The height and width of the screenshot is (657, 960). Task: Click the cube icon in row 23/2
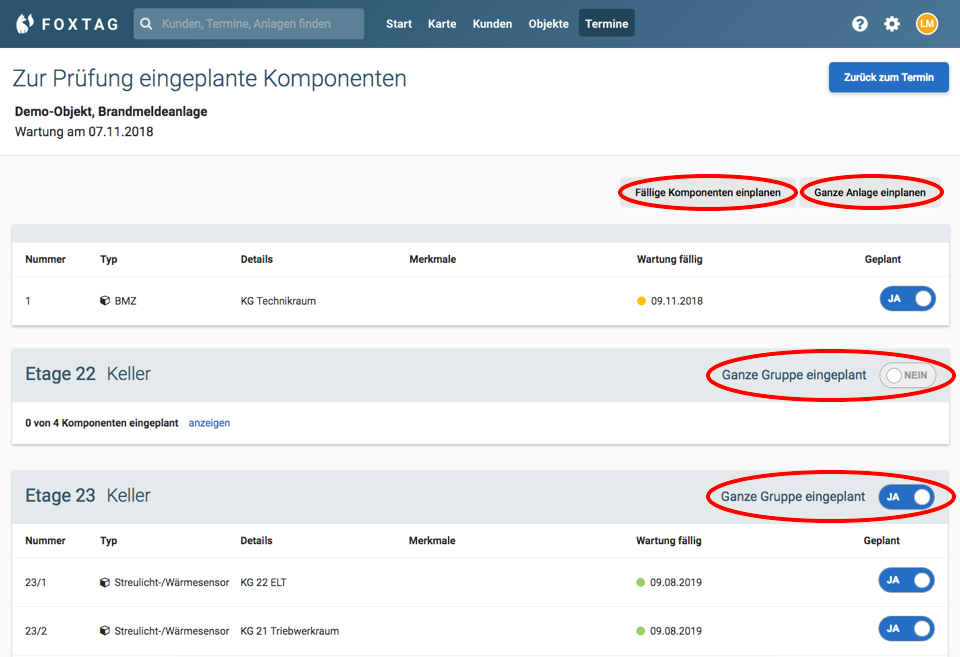click(105, 631)
